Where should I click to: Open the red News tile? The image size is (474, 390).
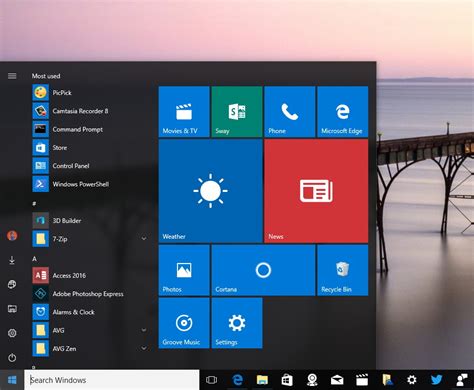pos(316,191)
